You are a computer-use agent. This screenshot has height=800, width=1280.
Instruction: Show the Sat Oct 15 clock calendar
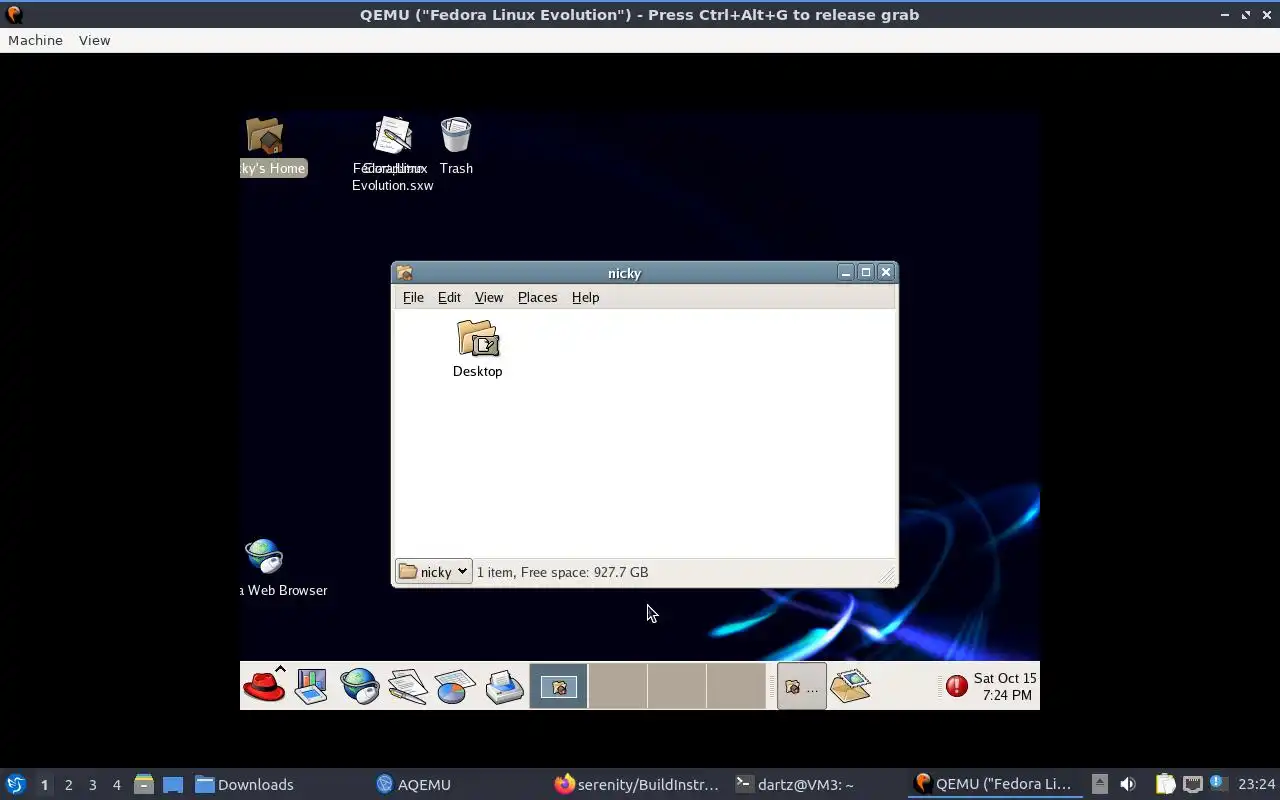click(1005, 686)
